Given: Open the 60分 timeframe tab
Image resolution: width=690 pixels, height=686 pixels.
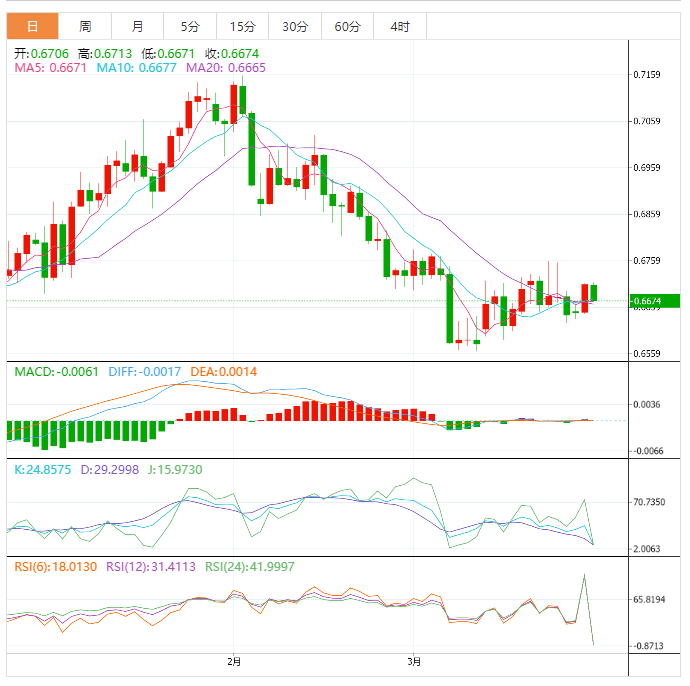Looking at the screenshot, I should [x=347, y=26].
